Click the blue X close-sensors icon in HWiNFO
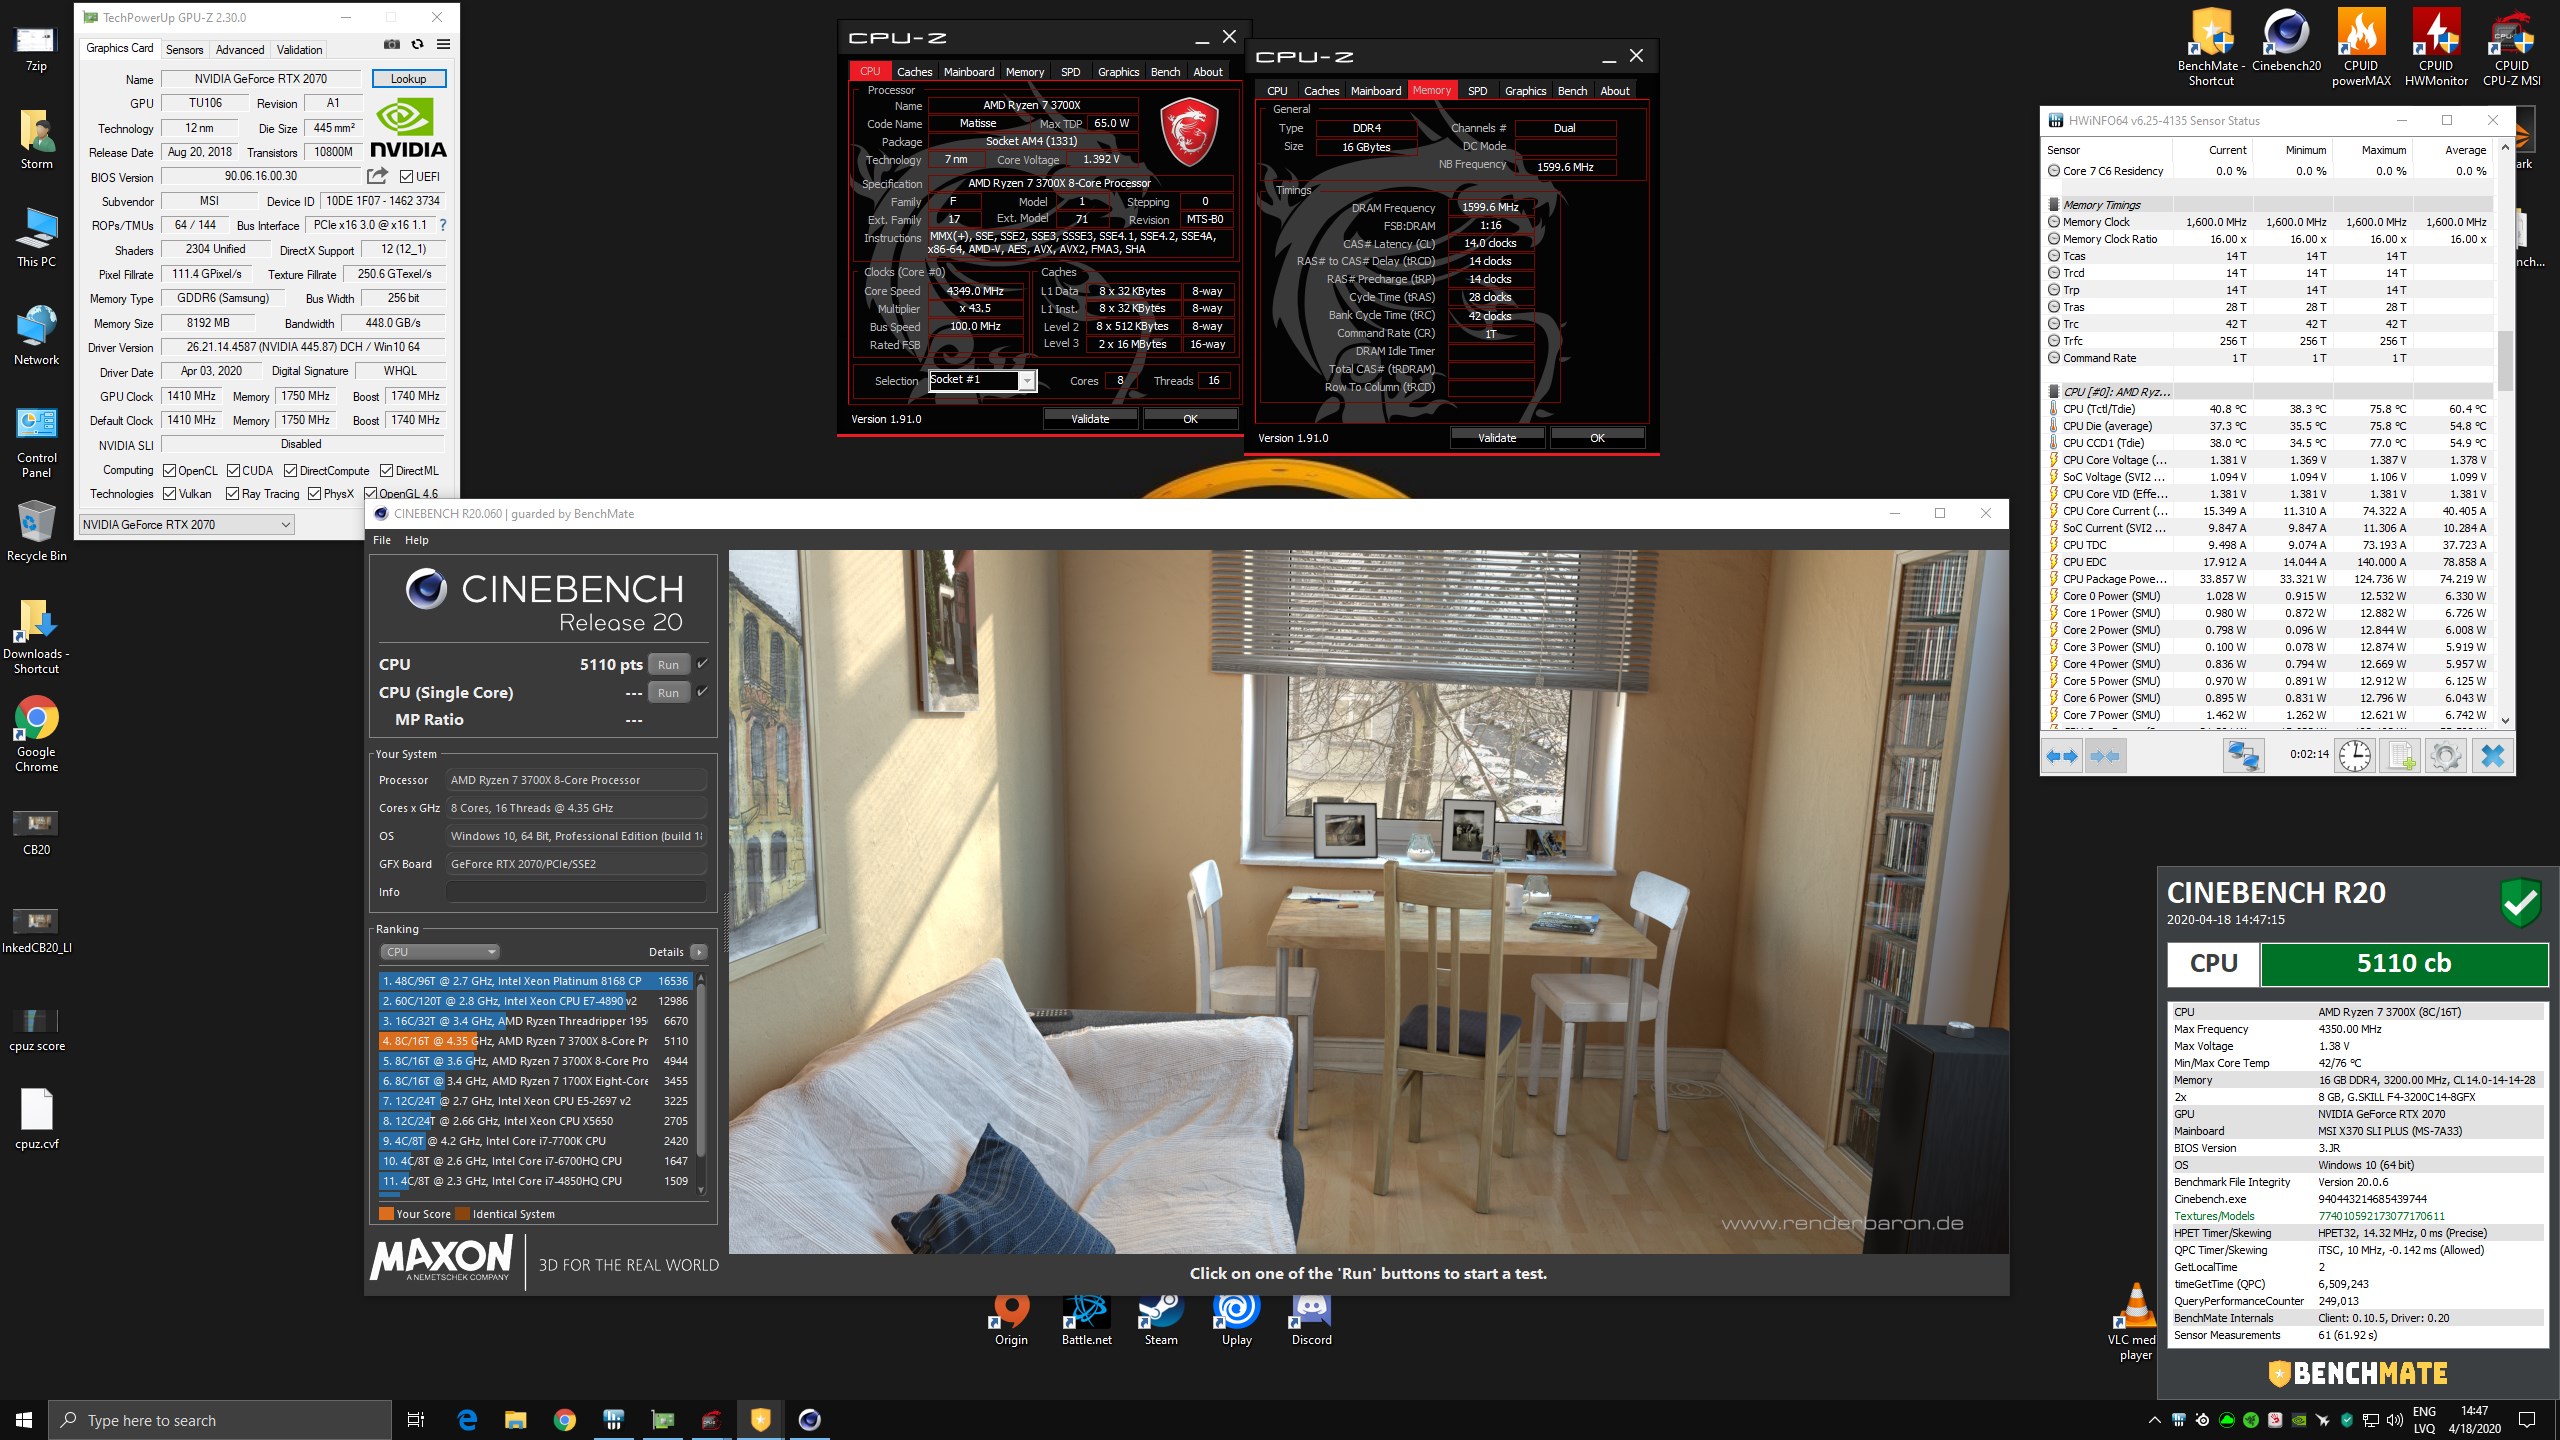This screenshot has width=2560, height=1440. click(2492, 755)
